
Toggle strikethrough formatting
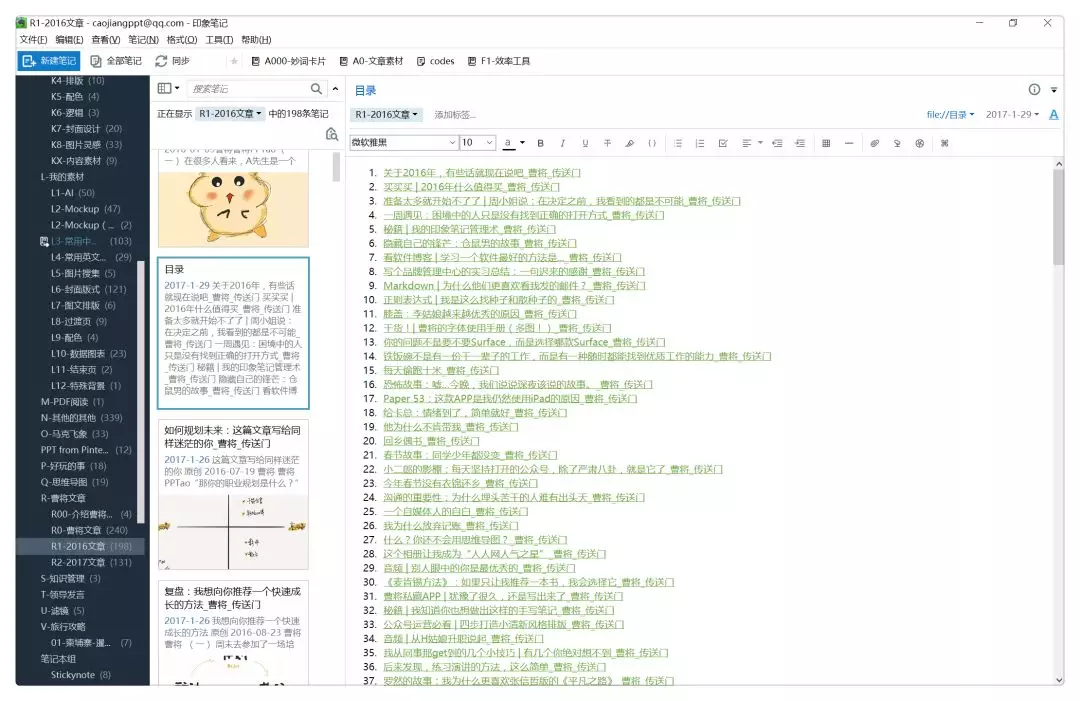(608, 143)
